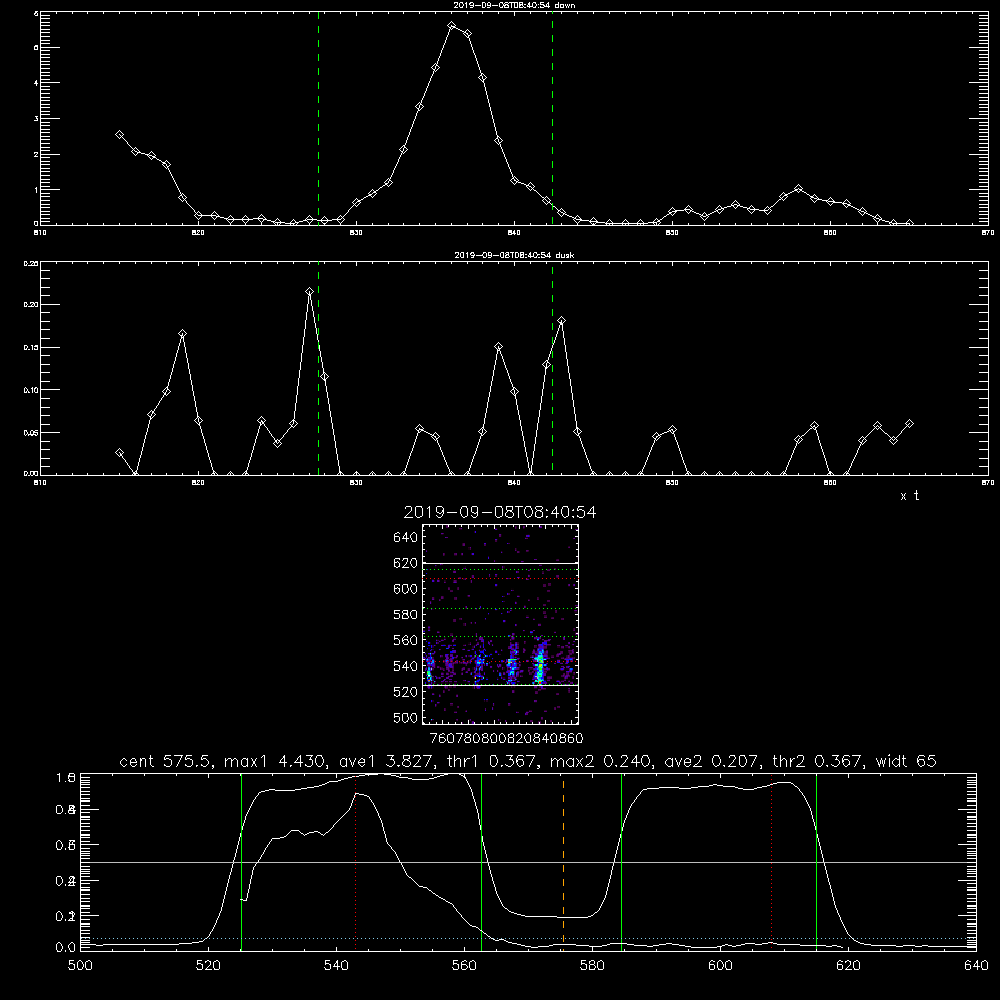Image resolution: width=1000 pixels, height=1000 pixels.
Task: Click the '0.15' y-axis label of the dusk plot
Action: pyautogui.click(x=31, y=347)
